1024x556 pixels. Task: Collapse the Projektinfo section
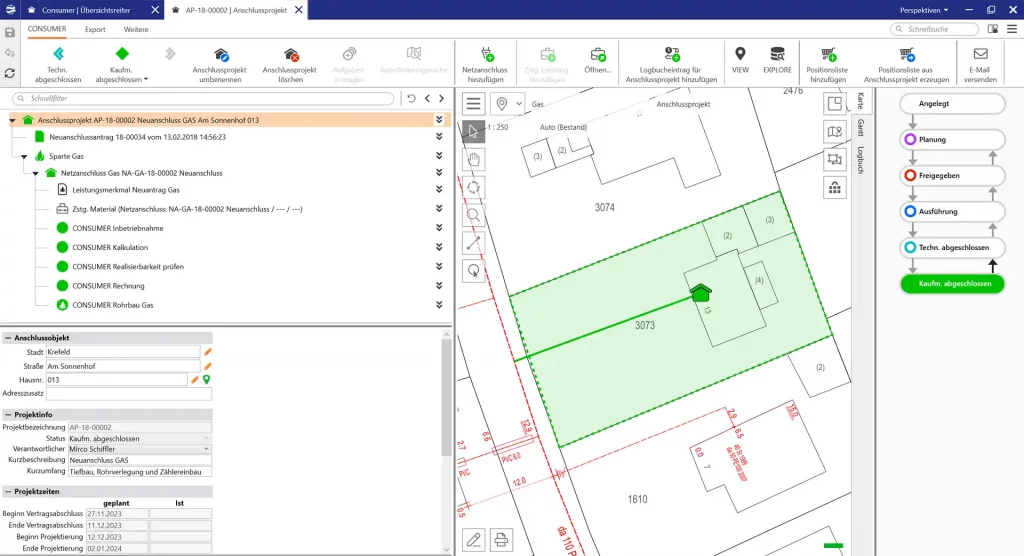click(x=8, y=414)
